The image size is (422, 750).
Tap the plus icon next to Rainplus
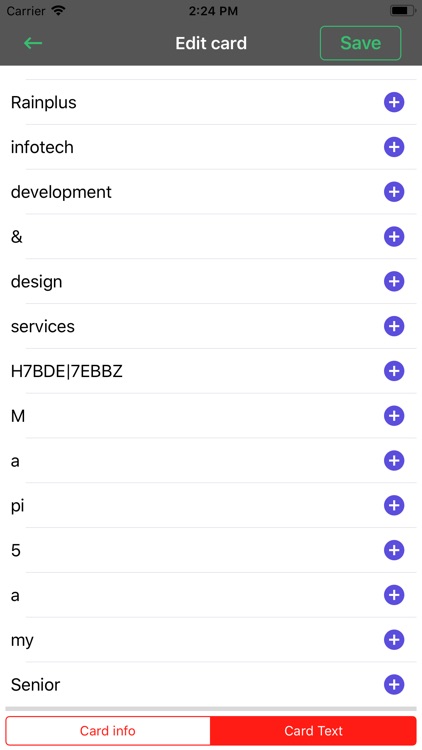[394, 102]
